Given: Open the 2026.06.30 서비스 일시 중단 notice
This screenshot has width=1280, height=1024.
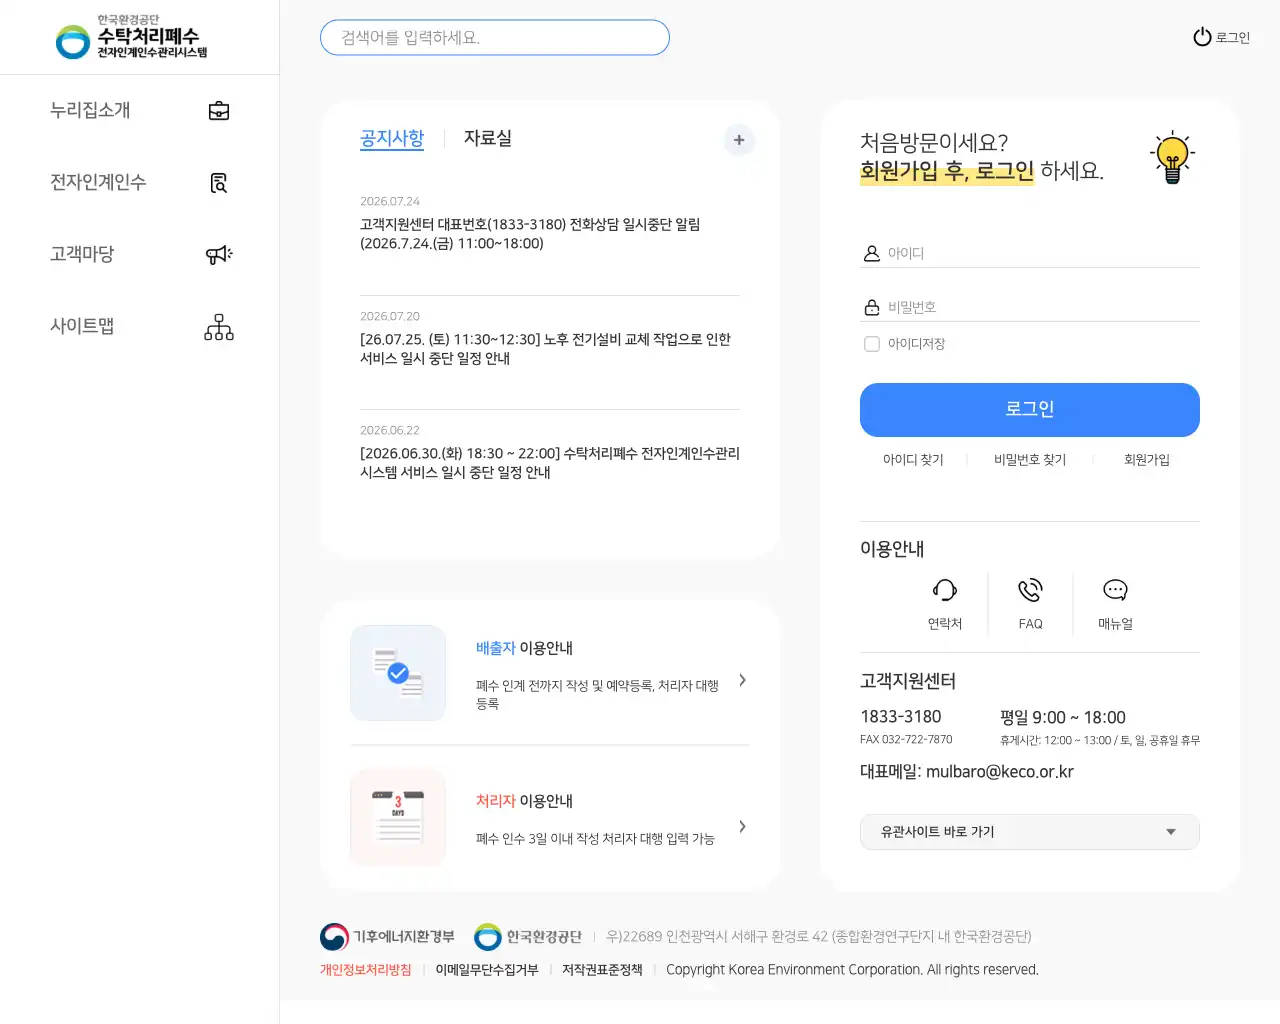Looking at the screenshot, I should pos(550,463).
